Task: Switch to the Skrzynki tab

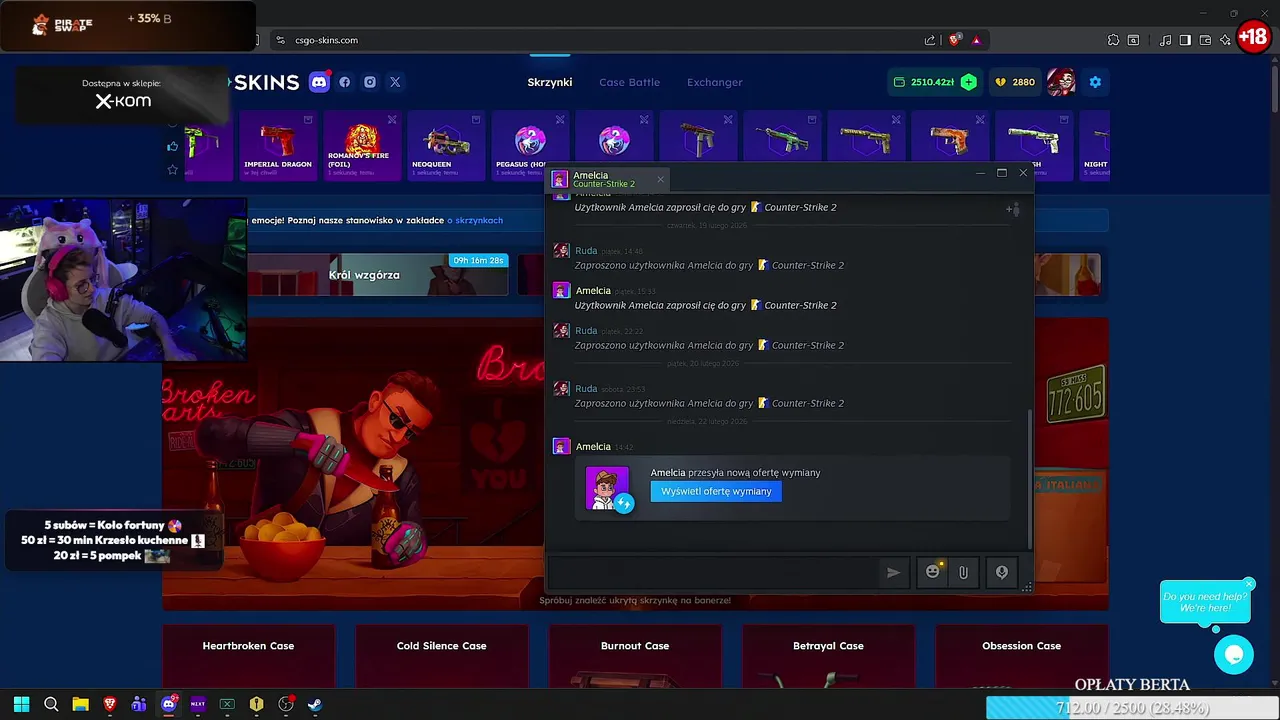Action: 550,82
